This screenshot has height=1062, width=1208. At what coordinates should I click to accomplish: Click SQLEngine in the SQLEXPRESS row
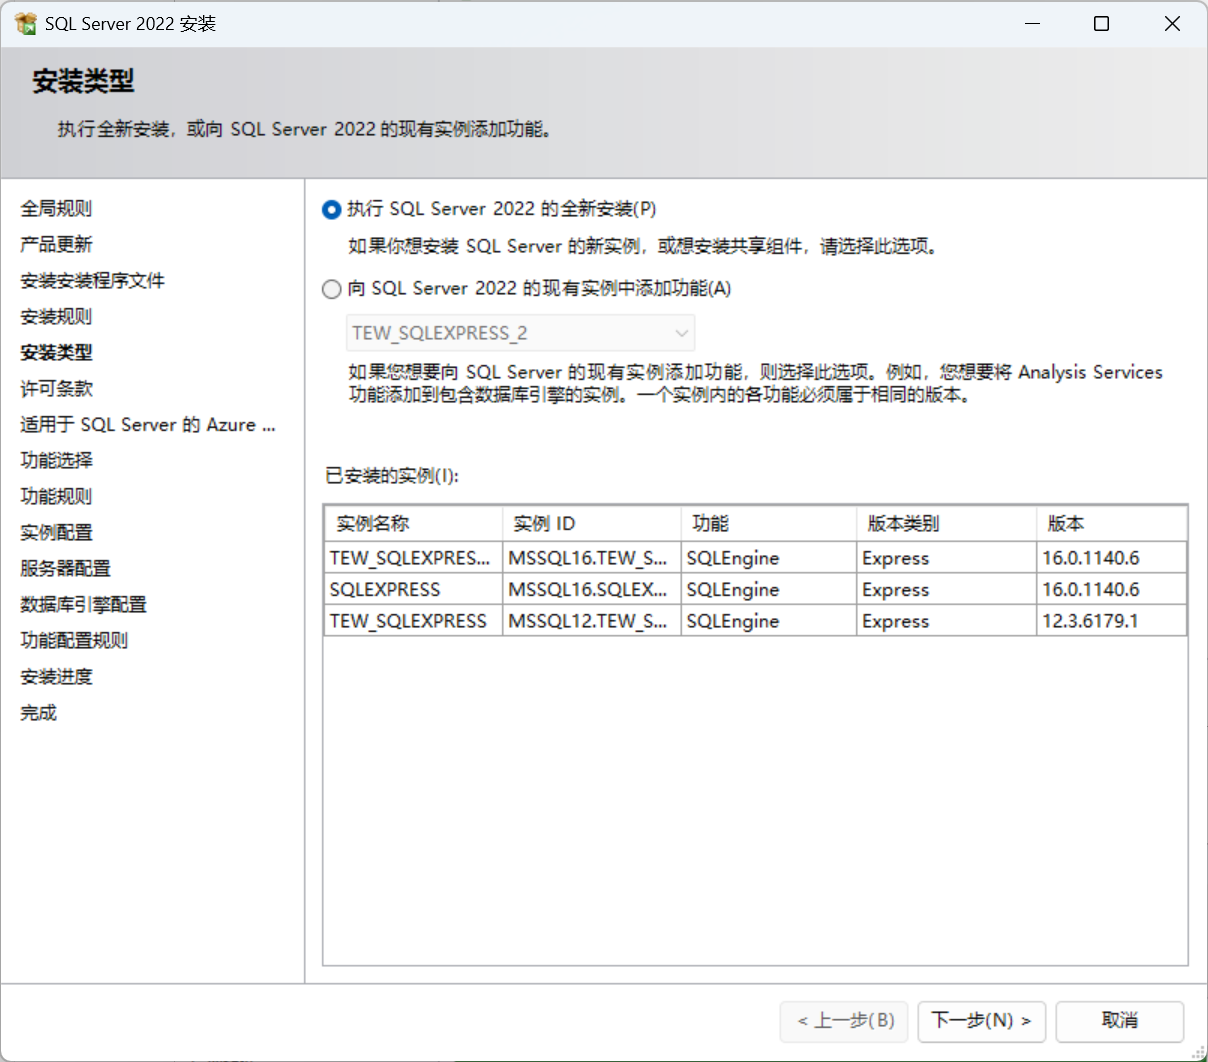[768, 589]
